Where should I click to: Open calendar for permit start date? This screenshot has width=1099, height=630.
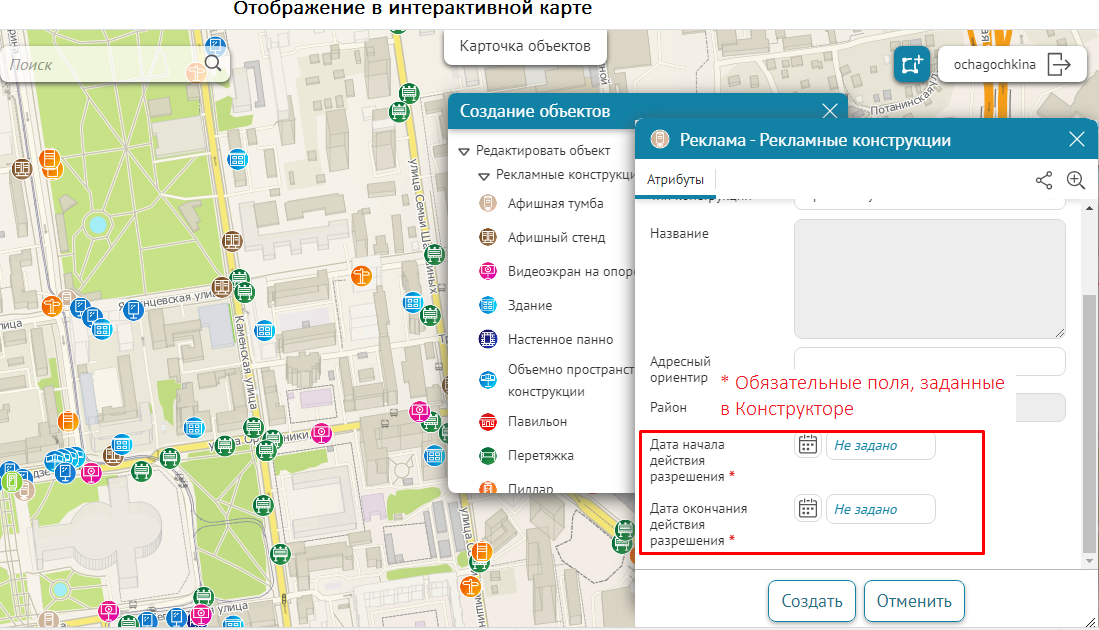click(x=808, y=445)
